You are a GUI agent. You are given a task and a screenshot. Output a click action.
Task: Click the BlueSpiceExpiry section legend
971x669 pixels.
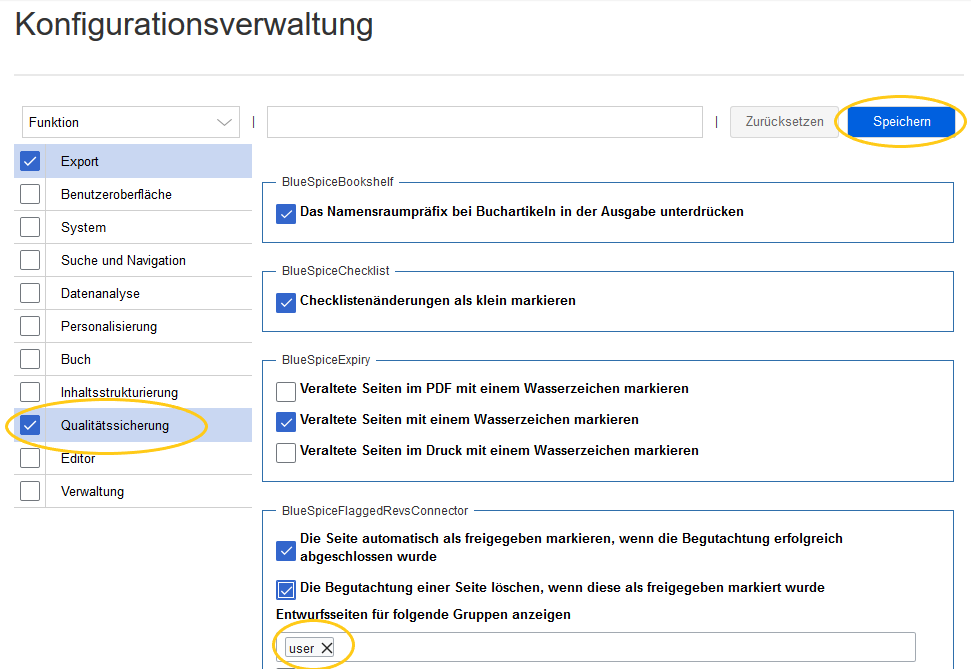point(326,360)
